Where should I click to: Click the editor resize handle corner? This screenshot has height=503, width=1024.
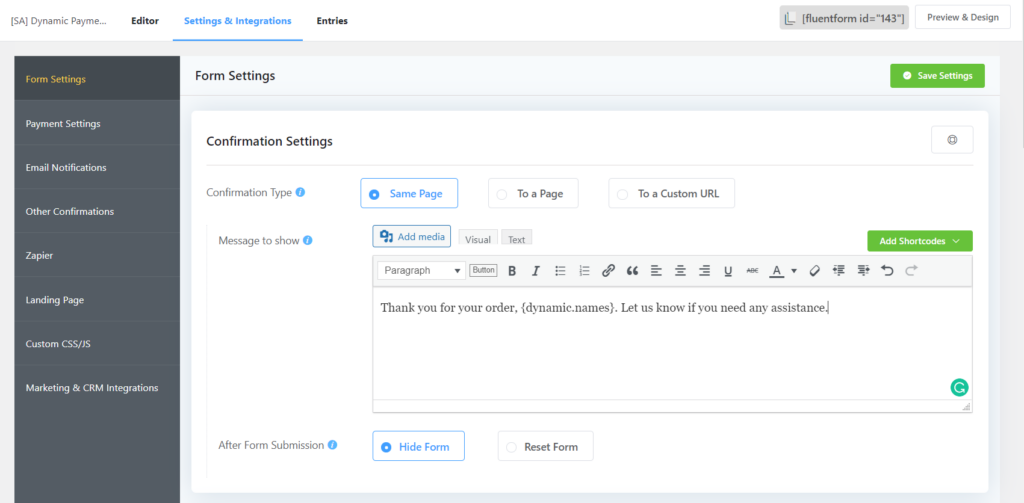[x=966, y=406]
